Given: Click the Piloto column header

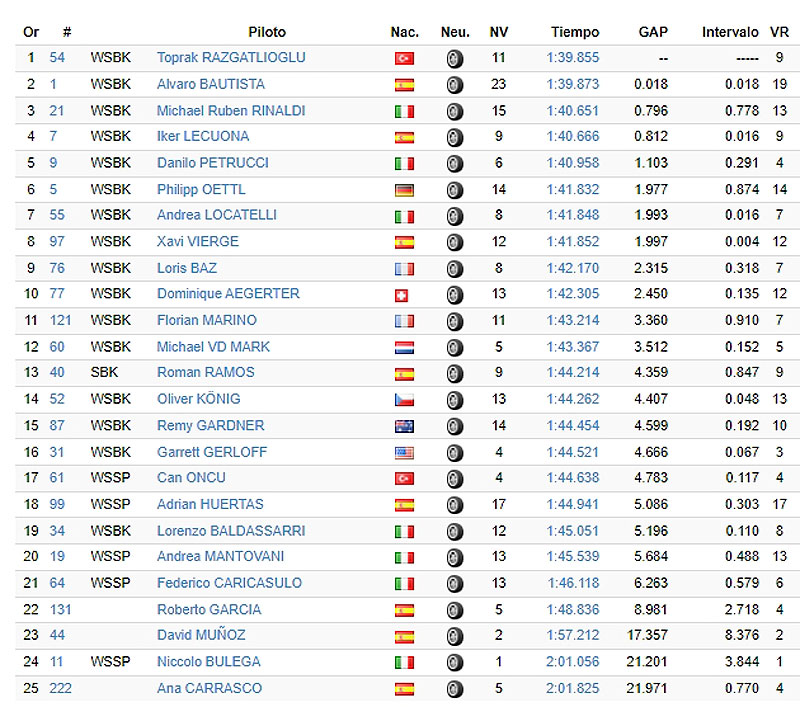Looking at the screenshot, I should click(267, 32).
